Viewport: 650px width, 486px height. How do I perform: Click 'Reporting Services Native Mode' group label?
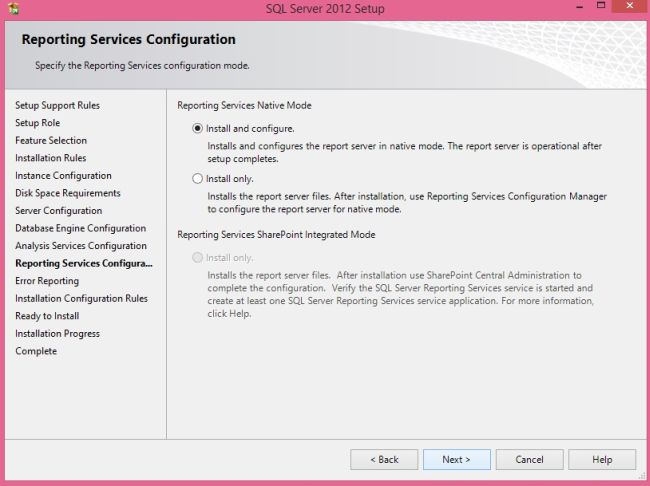(x=245, y=105)
